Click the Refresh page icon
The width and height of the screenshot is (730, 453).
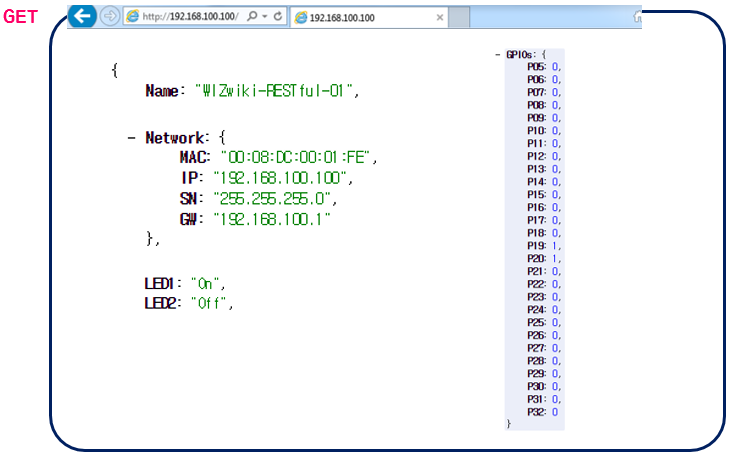[x=278, y=17]
